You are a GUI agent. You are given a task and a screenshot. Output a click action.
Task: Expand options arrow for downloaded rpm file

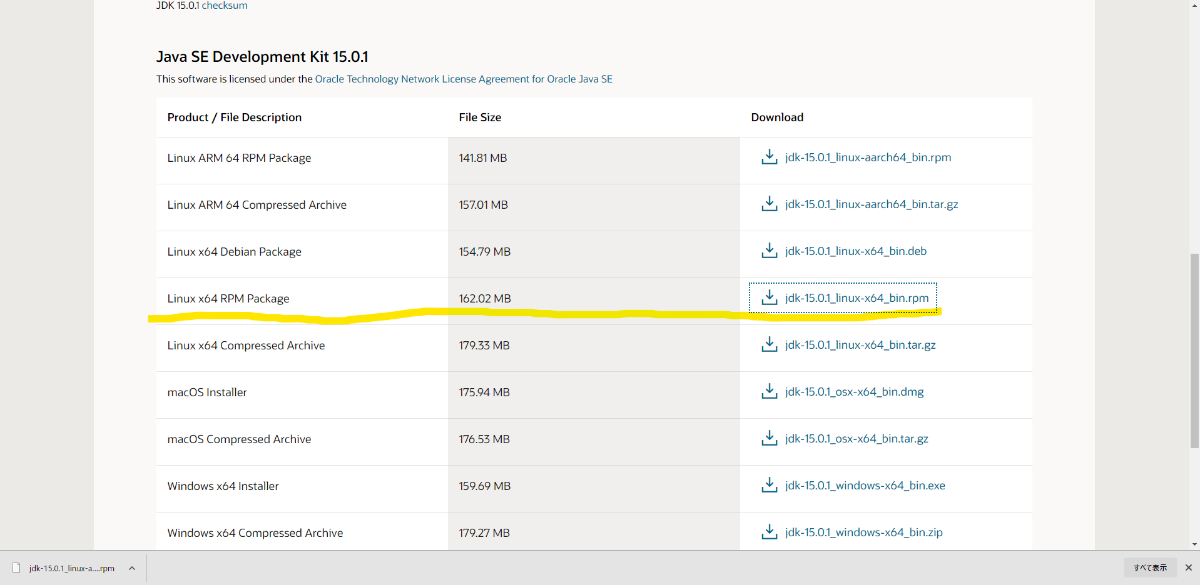(131, 568)
